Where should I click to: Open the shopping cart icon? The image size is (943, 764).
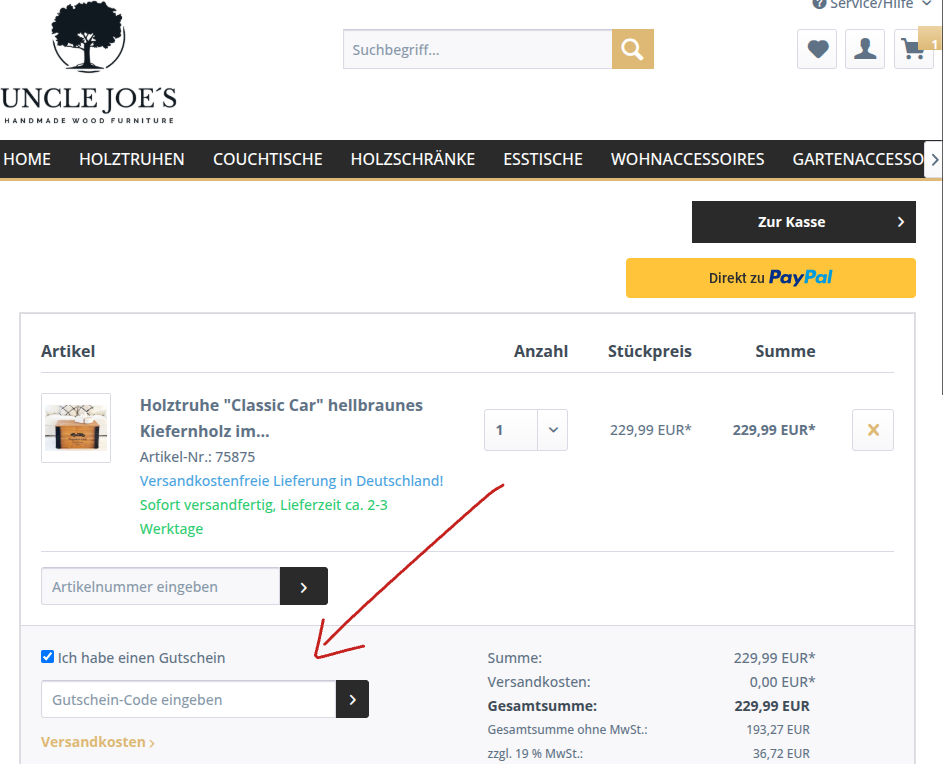(914, 49)
